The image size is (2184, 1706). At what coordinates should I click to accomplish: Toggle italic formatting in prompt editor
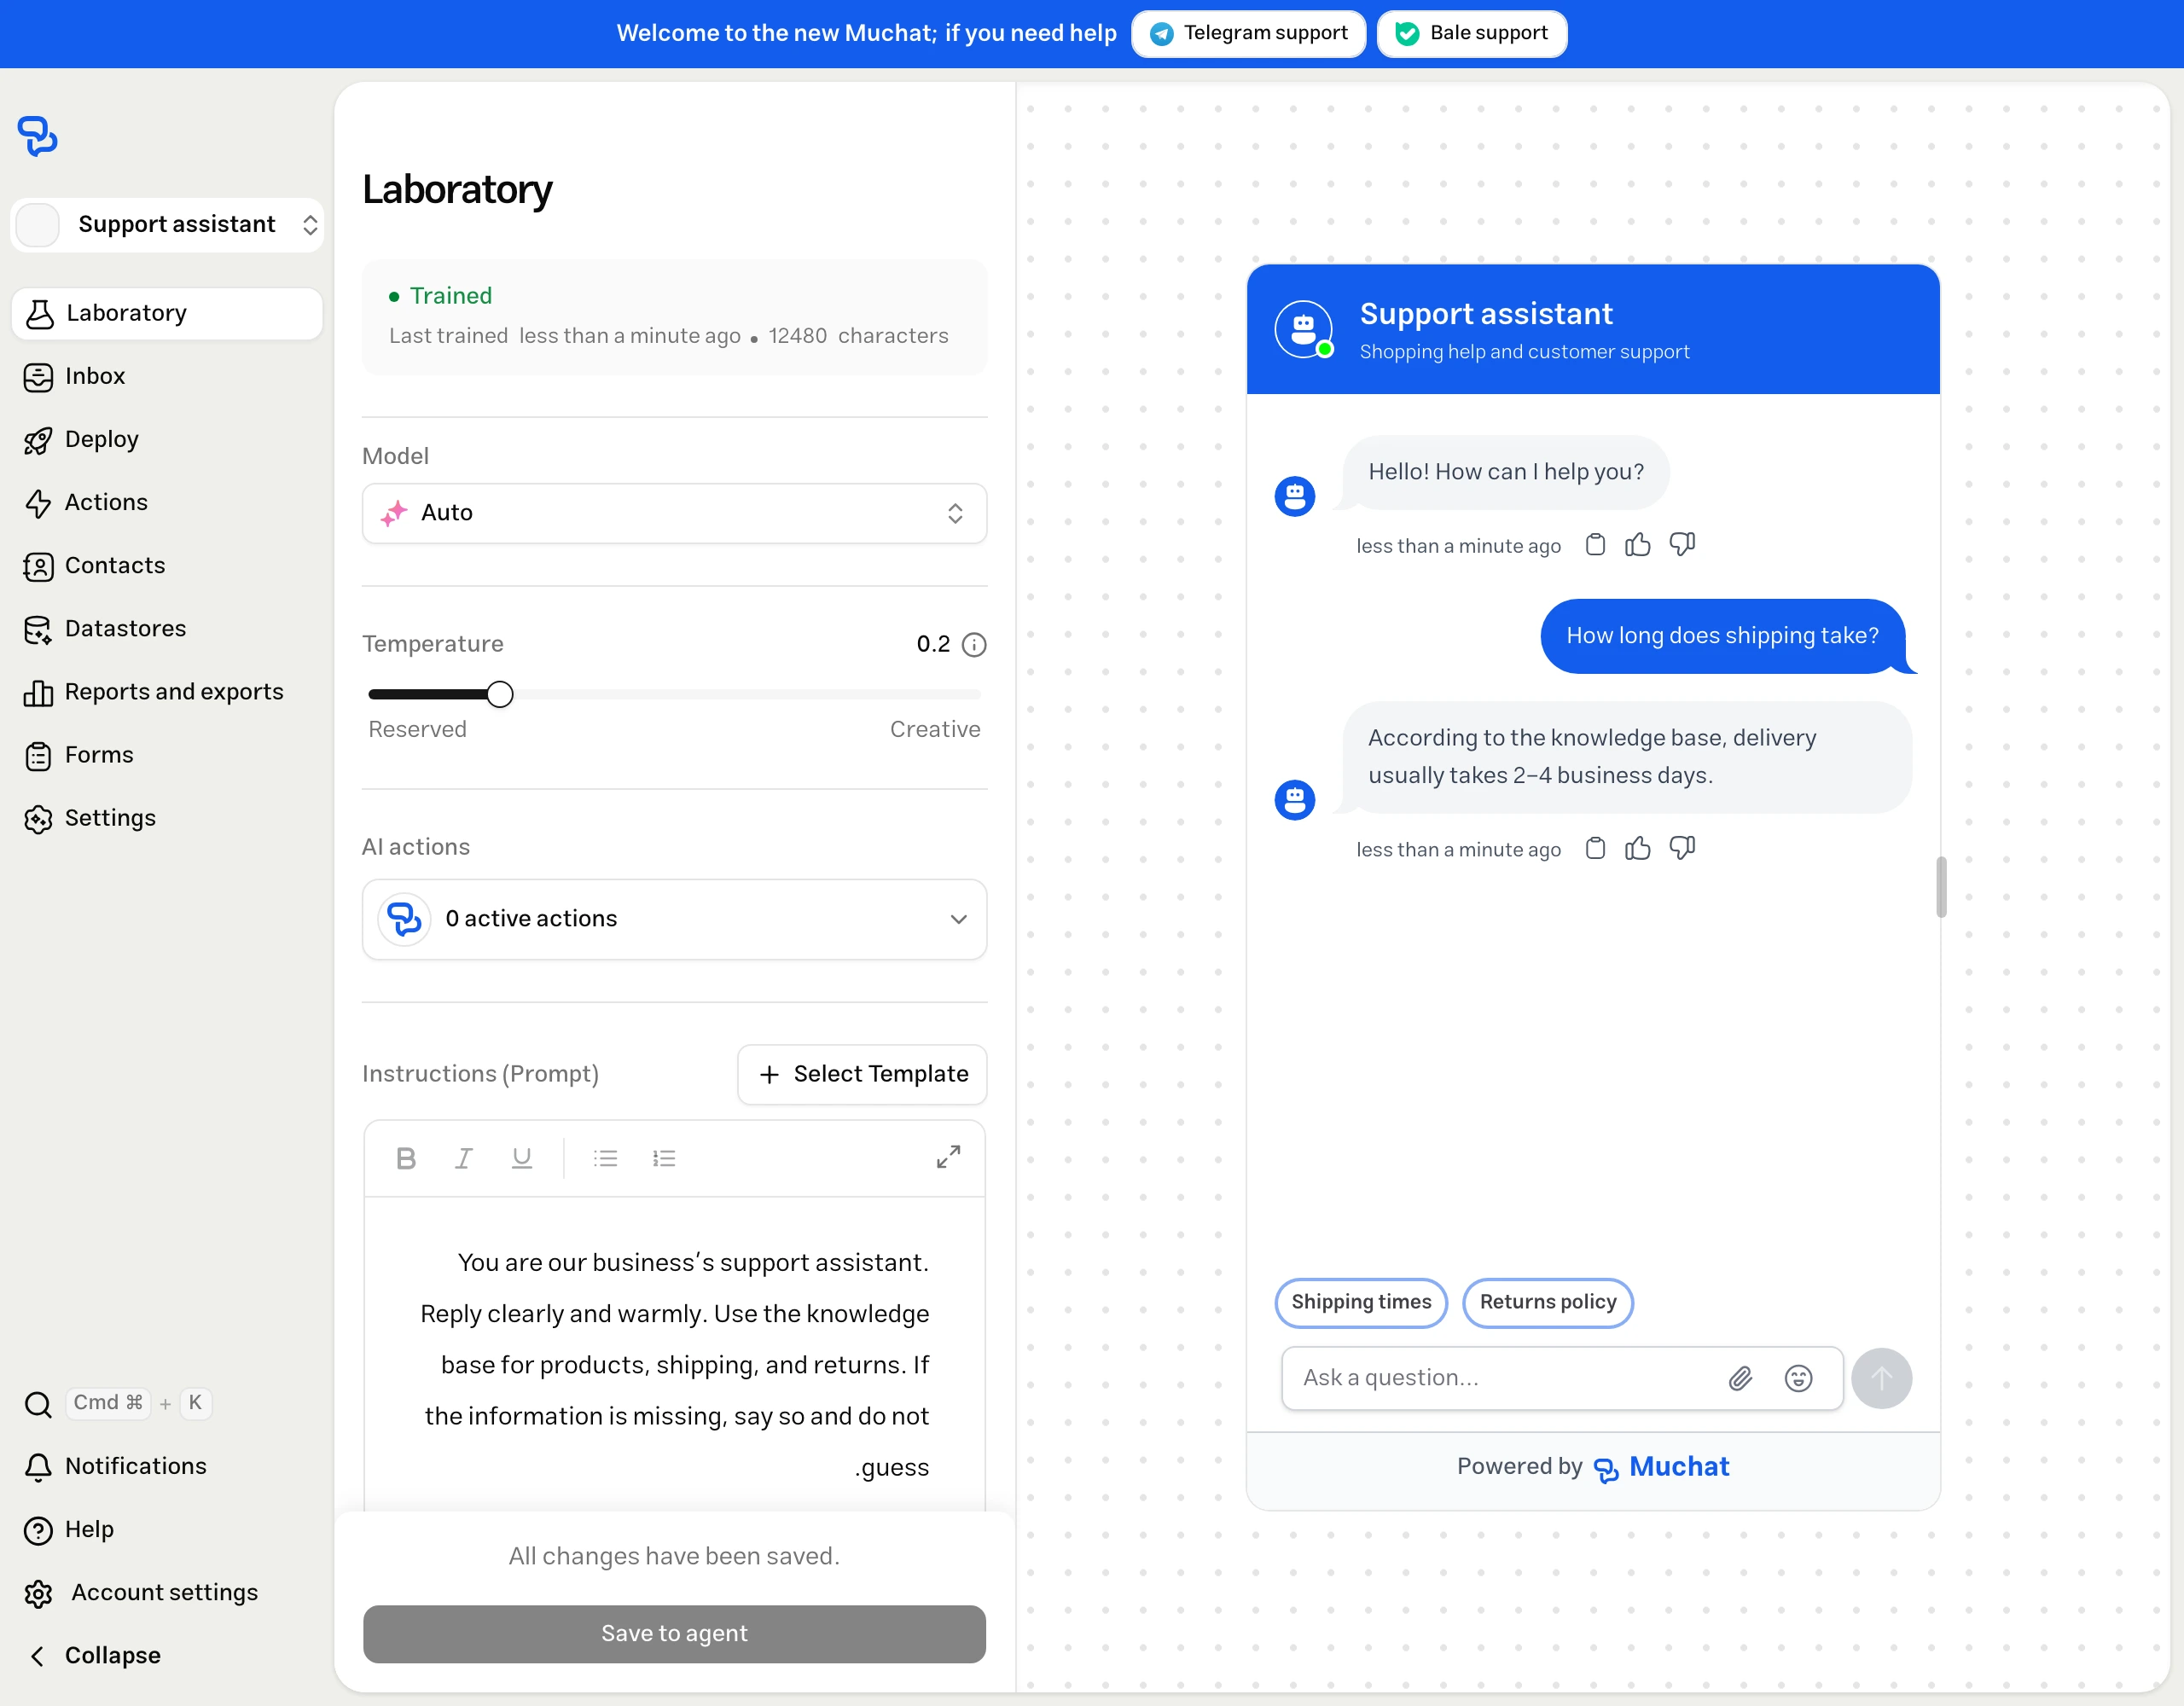click(463, 1158)
